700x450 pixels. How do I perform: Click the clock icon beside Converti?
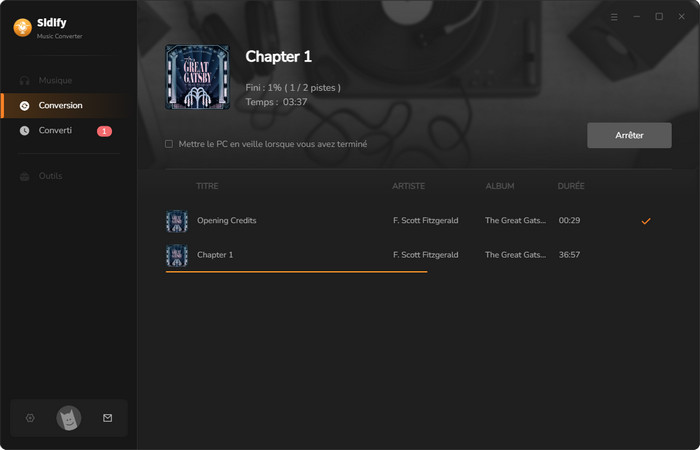click(25, 130)
